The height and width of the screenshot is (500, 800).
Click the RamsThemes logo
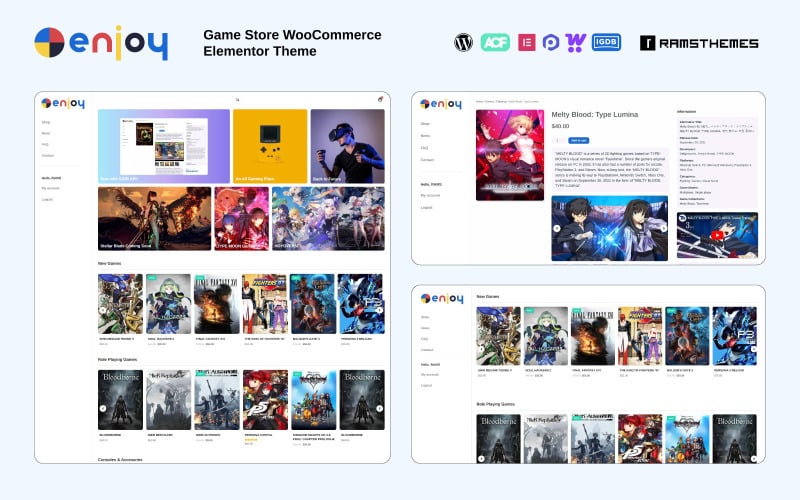[699, 43]
